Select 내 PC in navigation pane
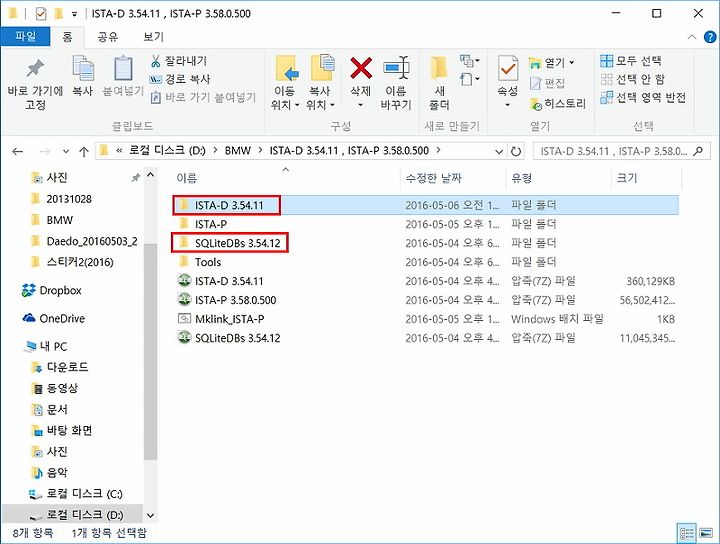Screen dimensions: 720x544 (46, 346)
